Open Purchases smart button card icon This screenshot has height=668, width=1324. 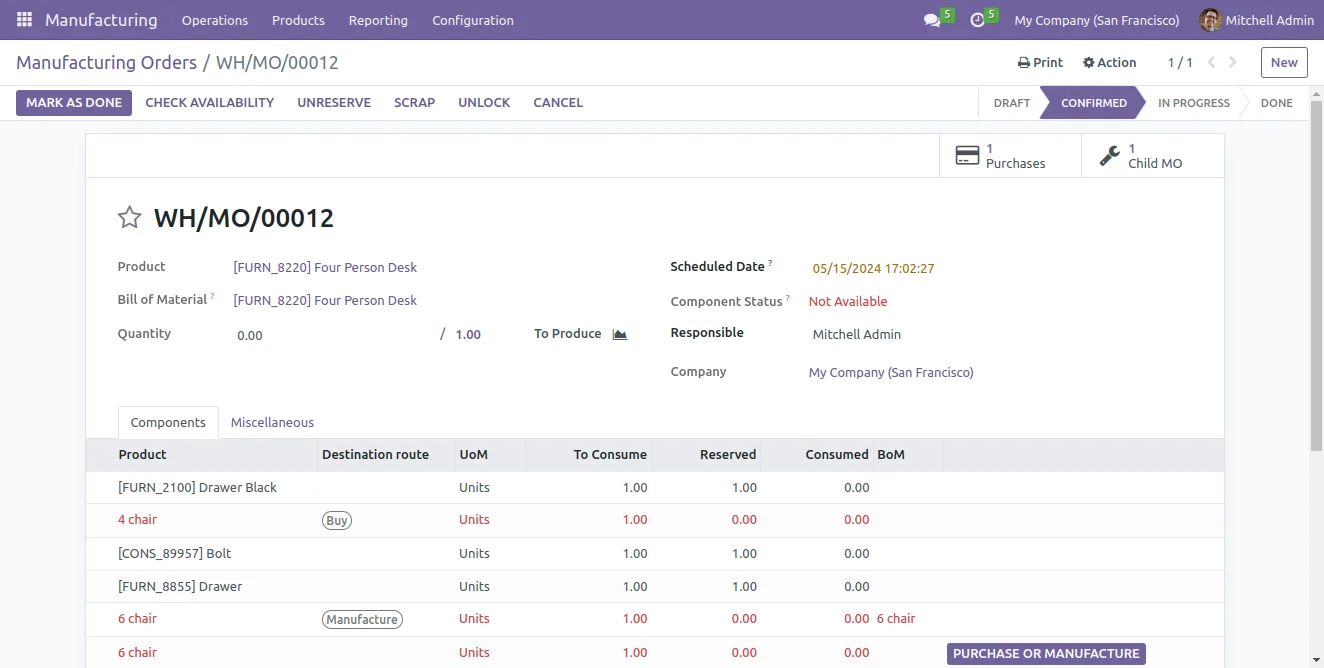click(967, 156)
